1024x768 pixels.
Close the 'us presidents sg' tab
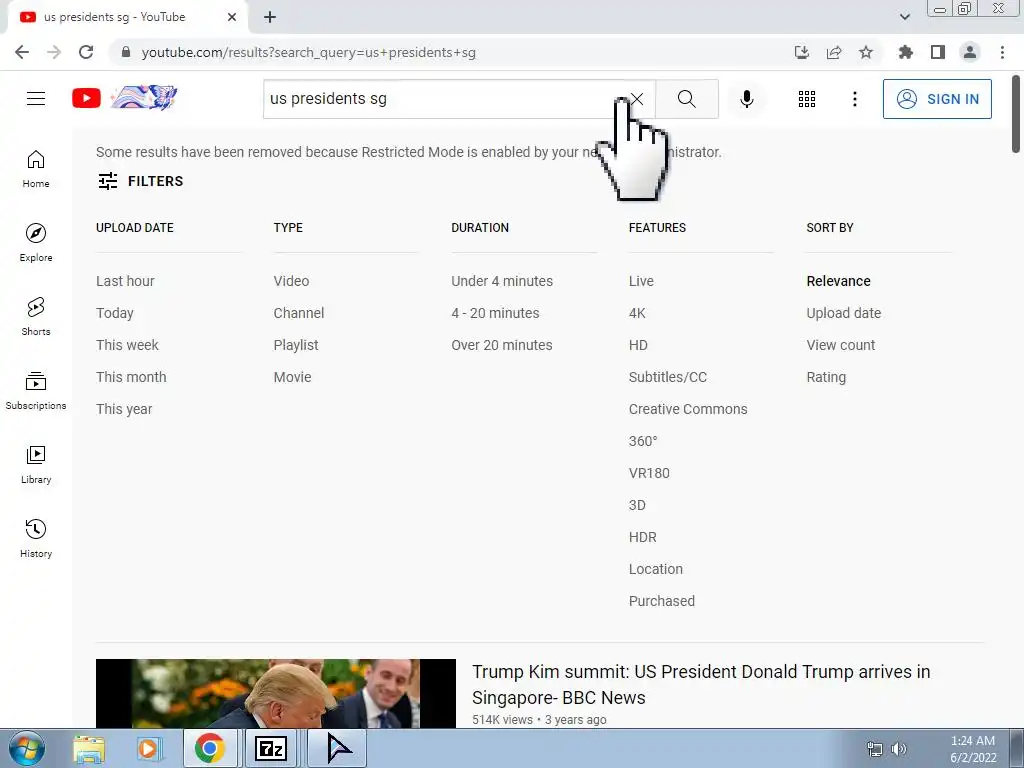pyautogui.click(x=232, y=18)
